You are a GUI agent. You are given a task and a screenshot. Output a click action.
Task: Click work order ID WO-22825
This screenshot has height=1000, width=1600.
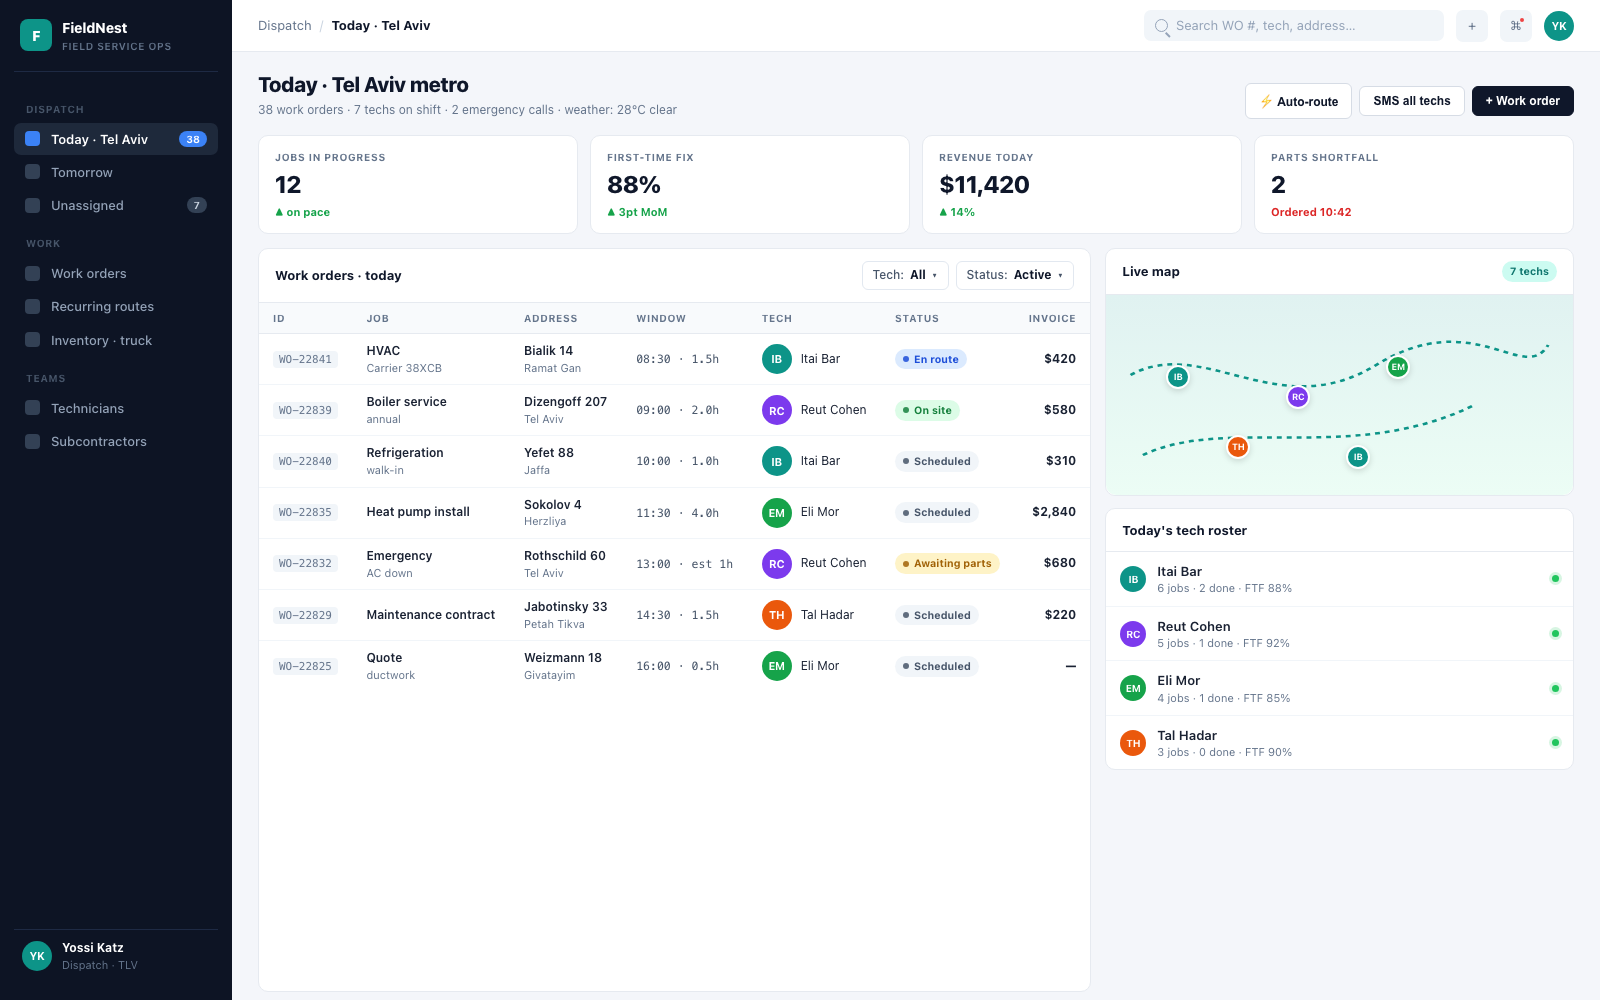pyautogui.click(x=305, y=666)
